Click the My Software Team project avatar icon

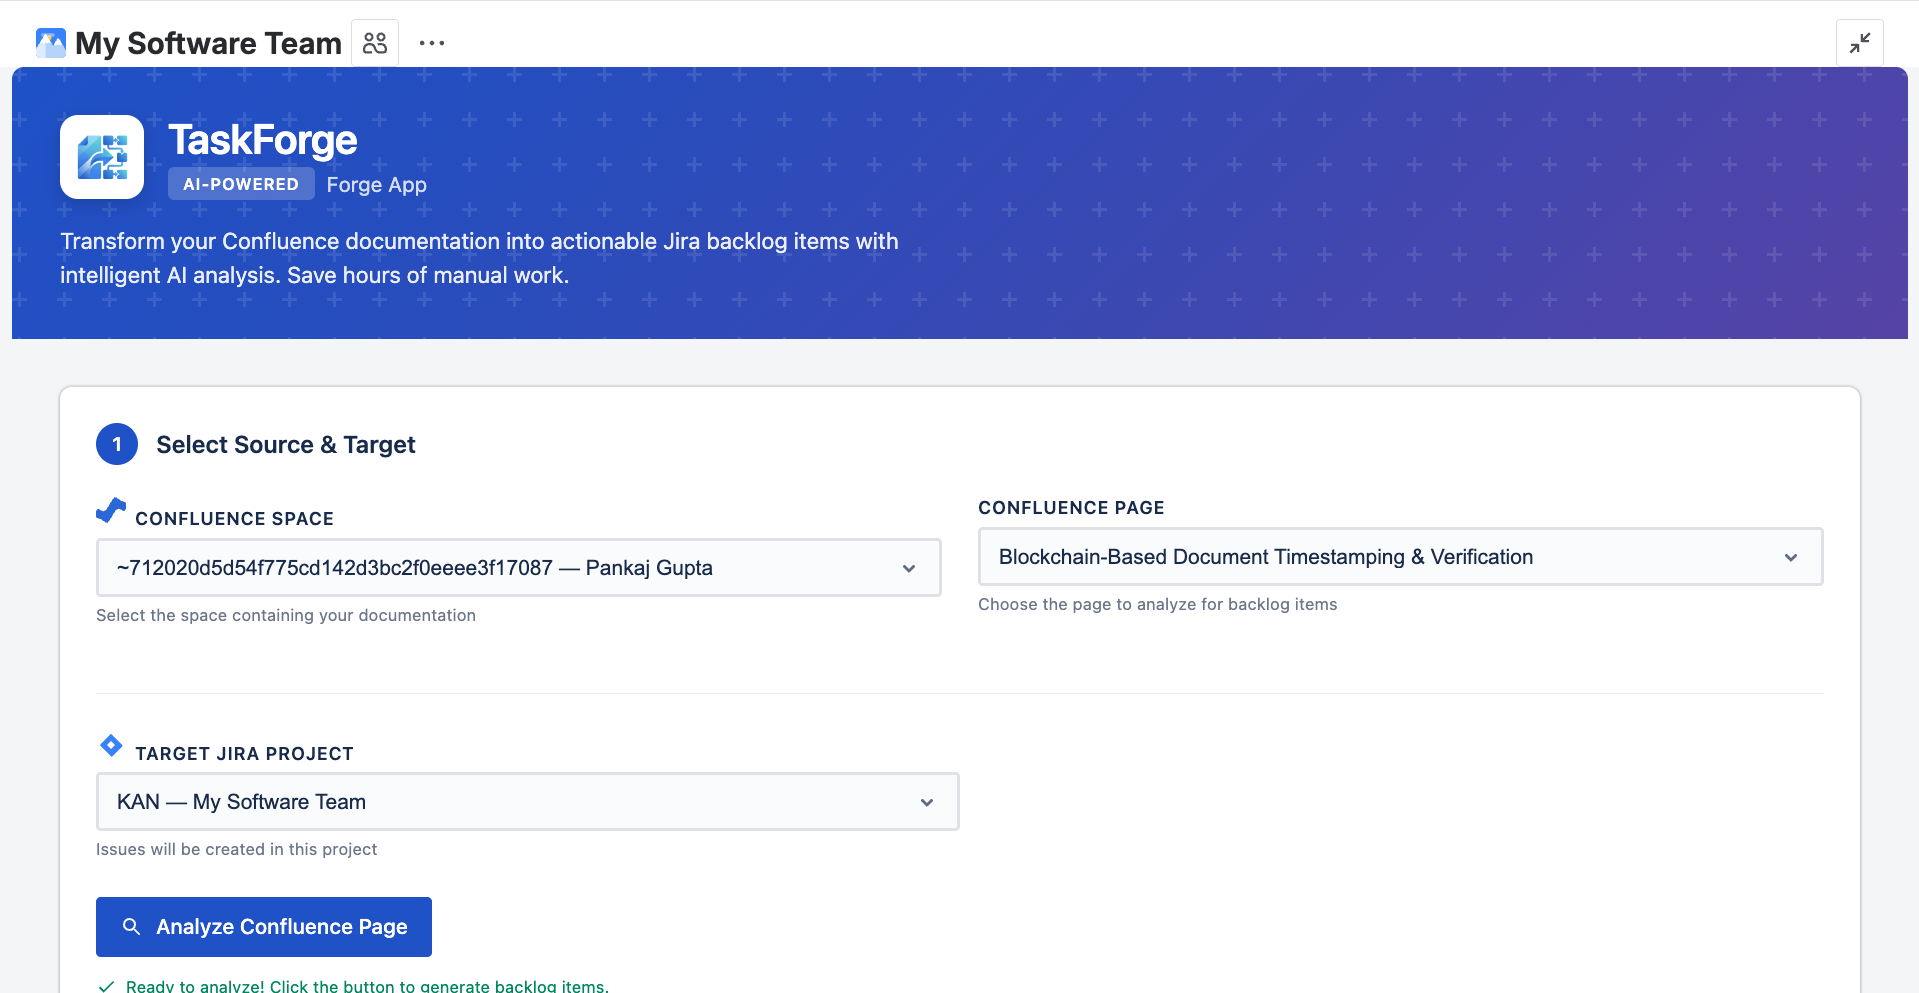51,43
